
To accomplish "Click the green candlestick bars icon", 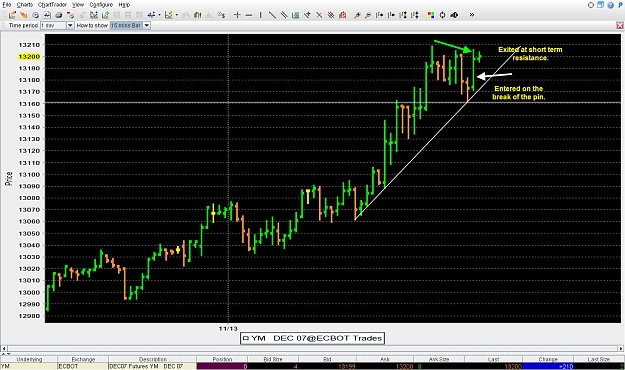I will tap(198, 15).
